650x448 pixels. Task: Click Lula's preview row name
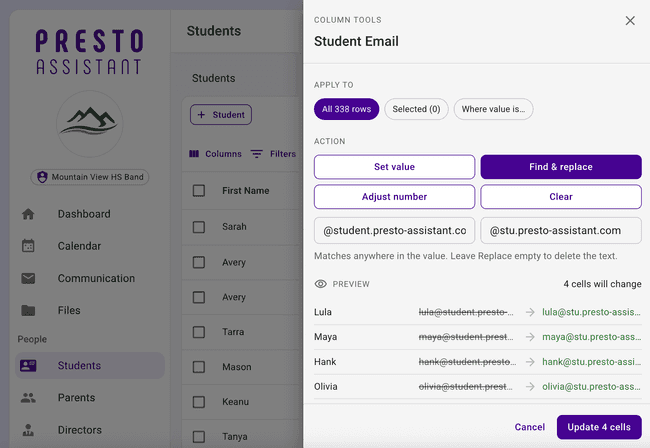pyautogui.click(x=323, y=312)
